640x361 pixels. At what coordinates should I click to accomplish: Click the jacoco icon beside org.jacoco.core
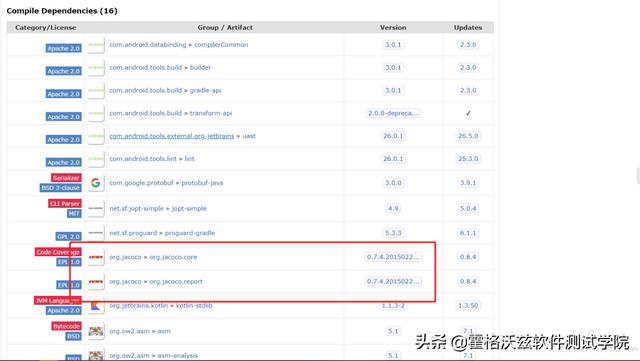96,257
